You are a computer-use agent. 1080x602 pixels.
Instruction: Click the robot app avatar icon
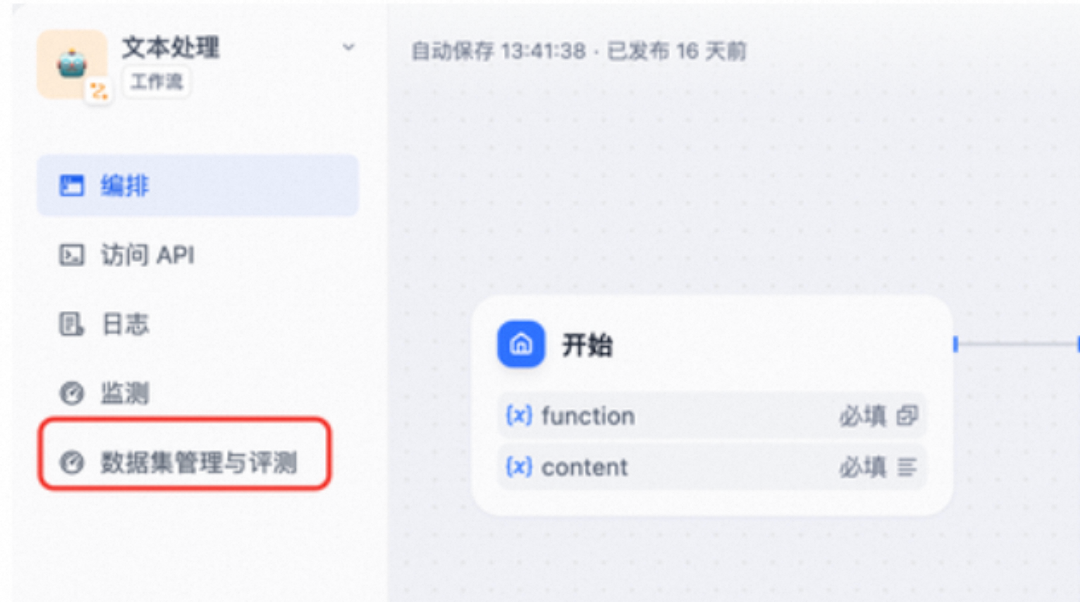click(x=72, y=65)
